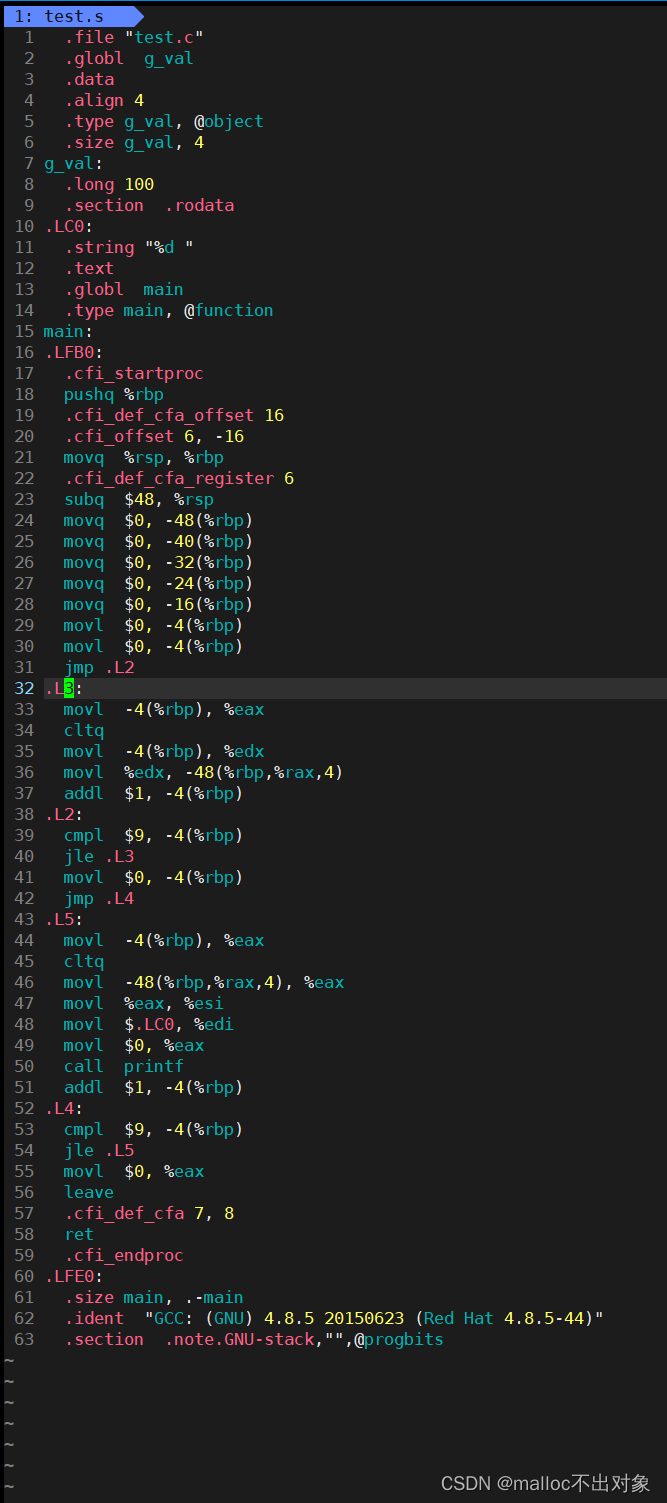The width and height of the screenshot is (667, 1503).
Task: Click line number 32 in gutter
Action: [x=24, y=688]
